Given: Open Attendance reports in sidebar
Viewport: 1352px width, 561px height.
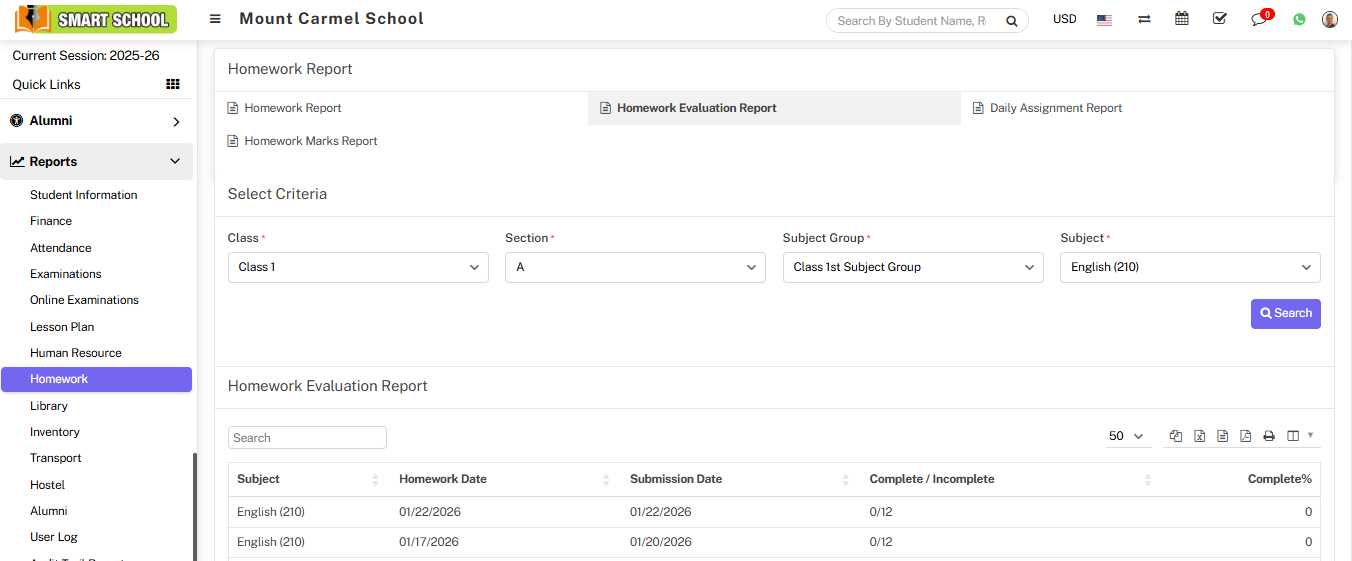Looking at the screenshot, I should 61,248.
